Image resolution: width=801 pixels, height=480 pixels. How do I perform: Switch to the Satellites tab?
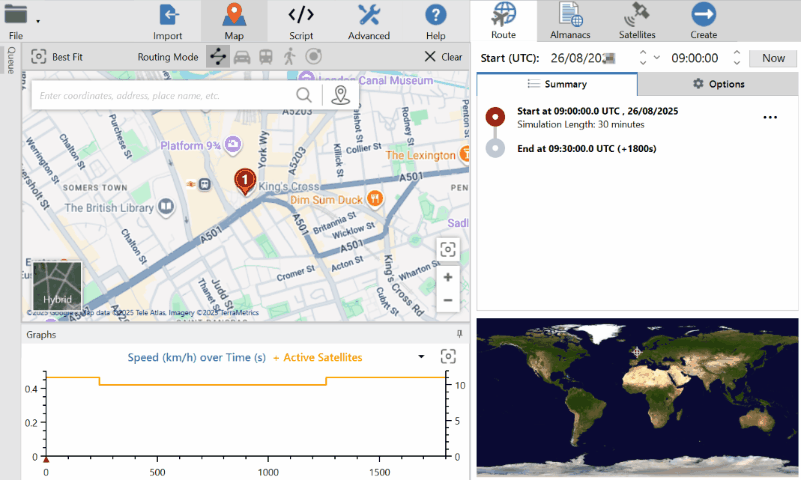[637, 20]
